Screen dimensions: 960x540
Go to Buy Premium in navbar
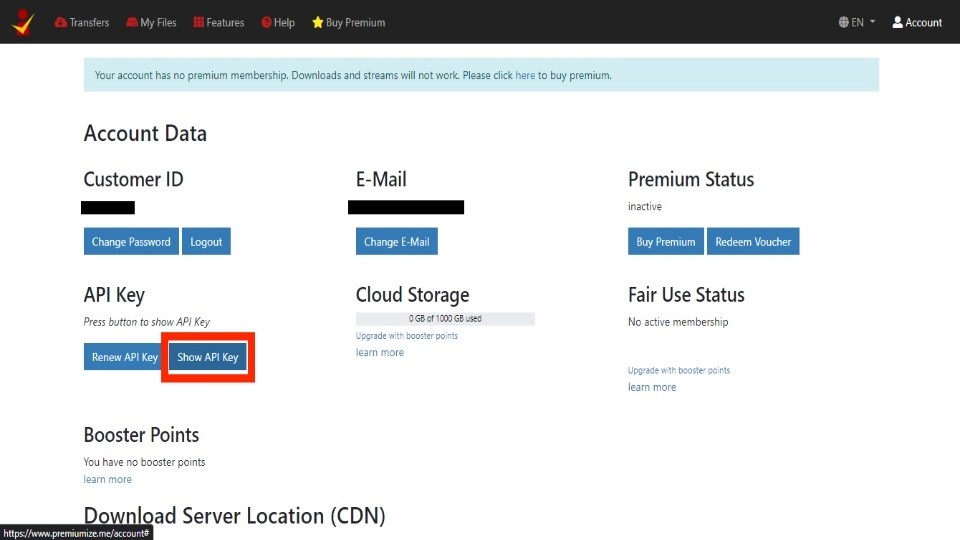[x=348, y=22]
